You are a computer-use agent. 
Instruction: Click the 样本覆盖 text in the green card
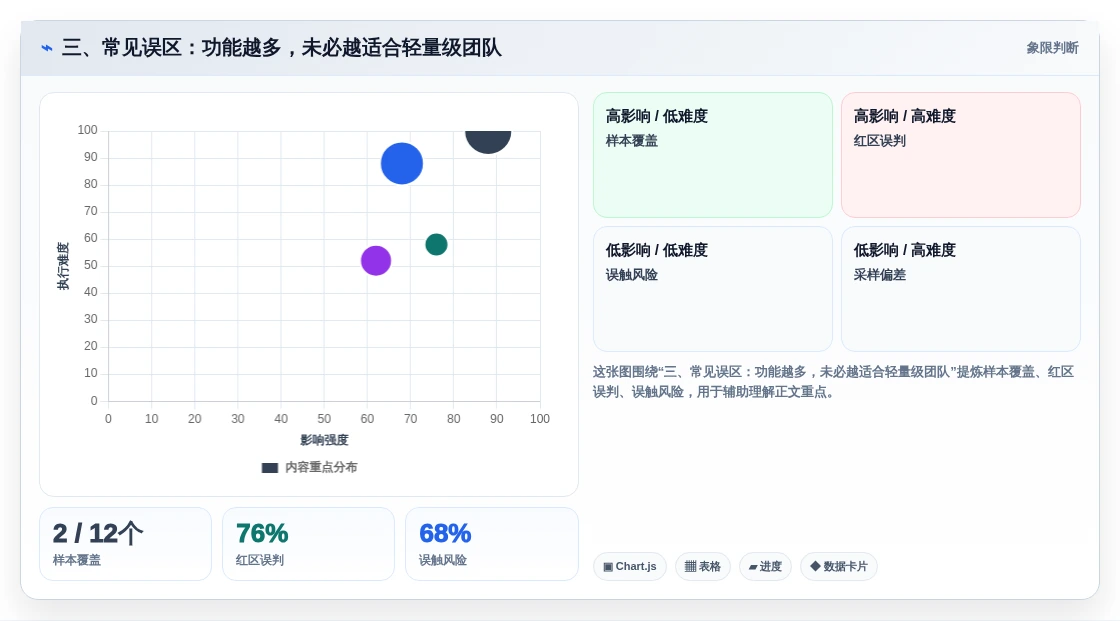tap(631, 141)
